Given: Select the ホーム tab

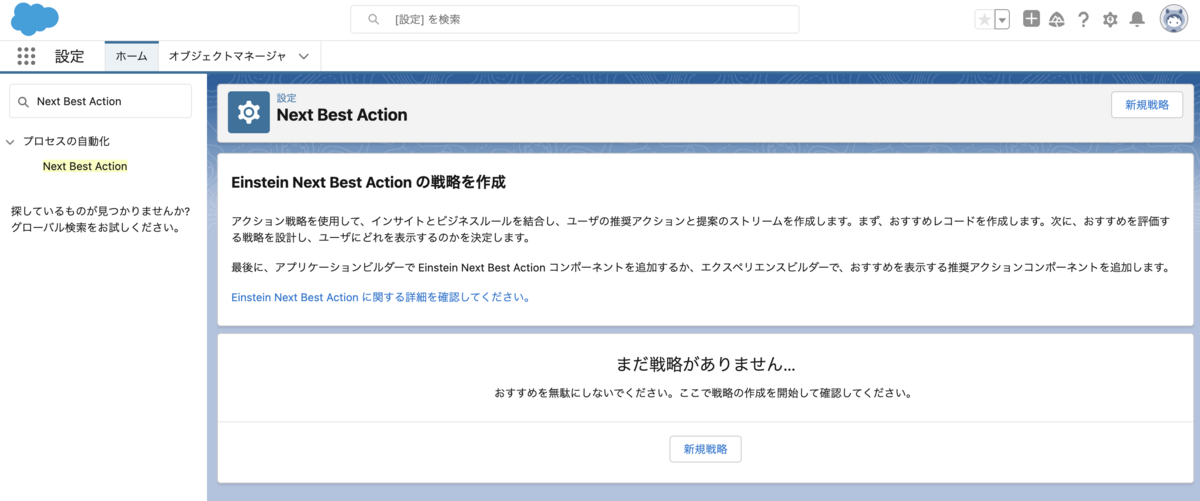Looking at the screenshot, I should (x=132, y=56).
